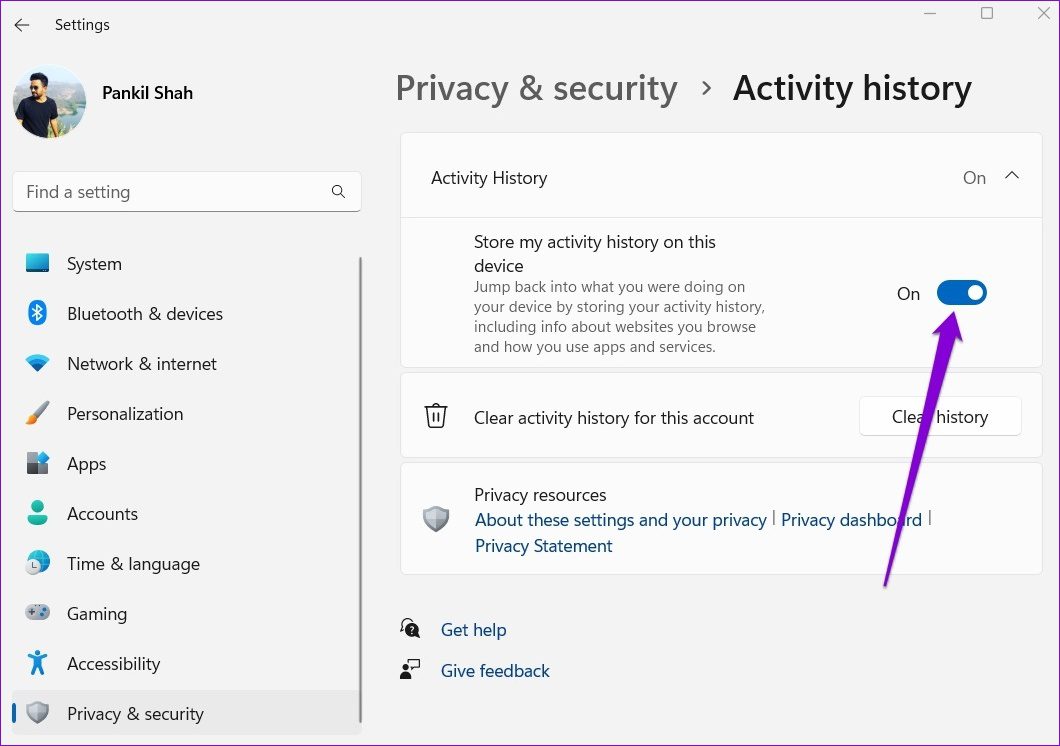The width and height of the screenshot is (1060, 746).
Task: Navigate to Privacy & security breadcrumb
Action: click(536, 88)
